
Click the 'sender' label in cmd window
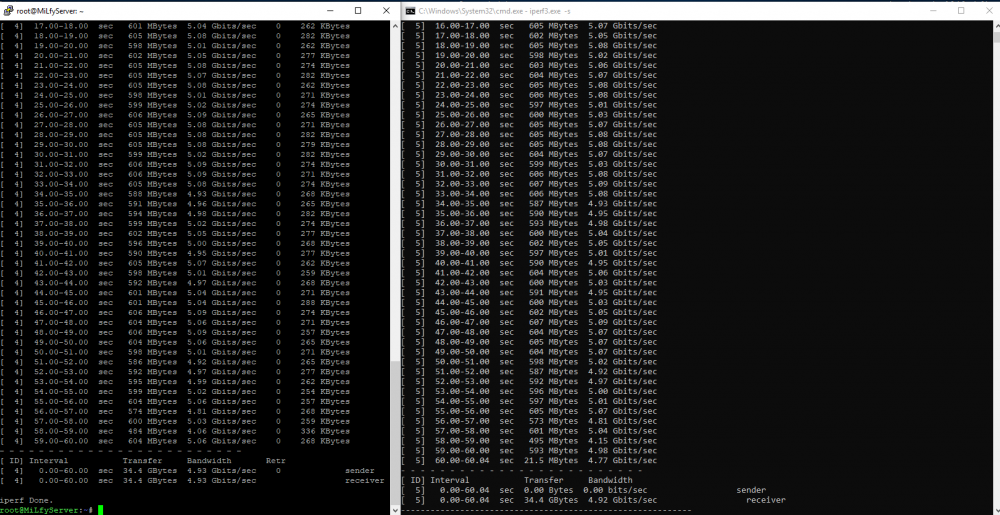tap(751, 490)
